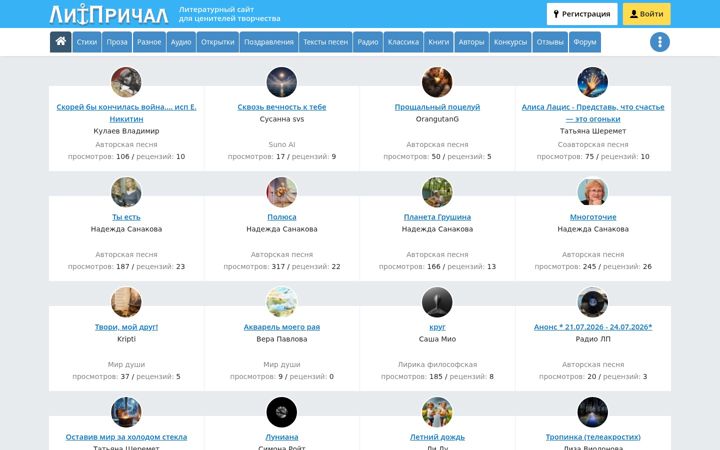Open the Авторы section
720x450 pixels.
tap(472, 42)
